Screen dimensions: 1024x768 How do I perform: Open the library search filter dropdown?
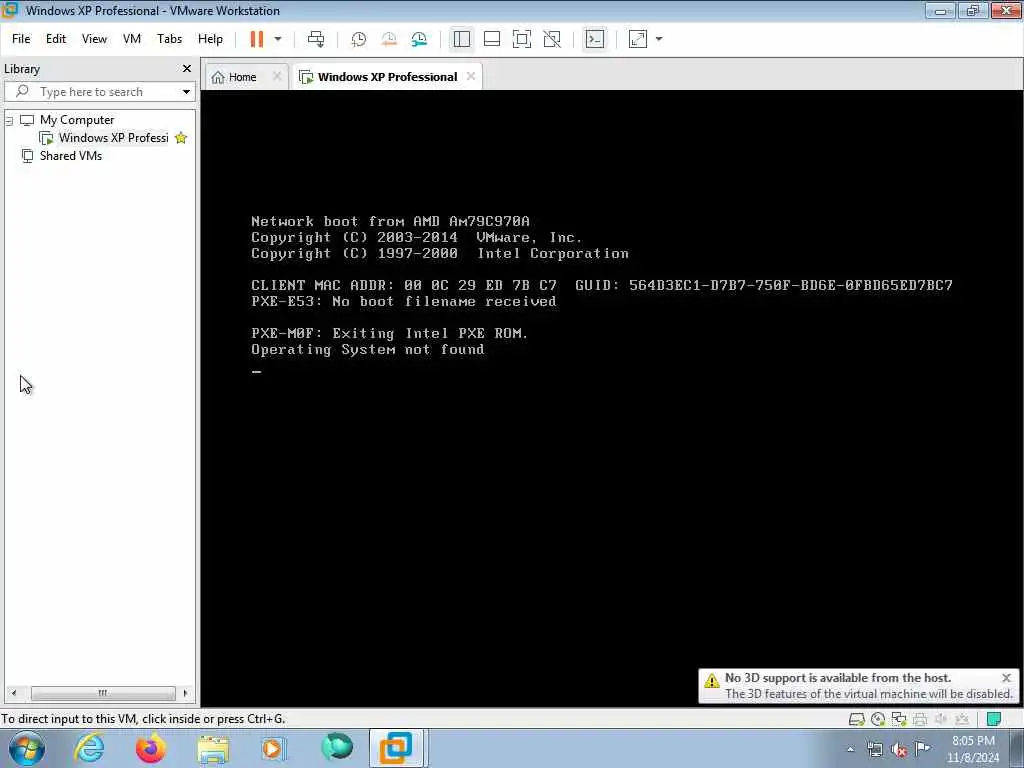coord(186,91)
